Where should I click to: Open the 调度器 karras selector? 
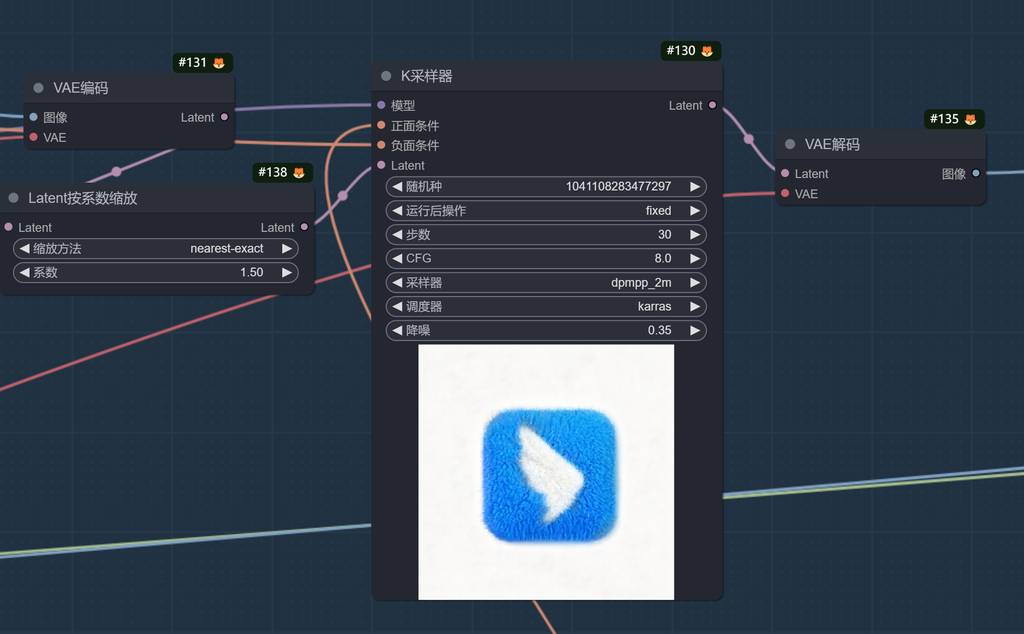(546, 306)
